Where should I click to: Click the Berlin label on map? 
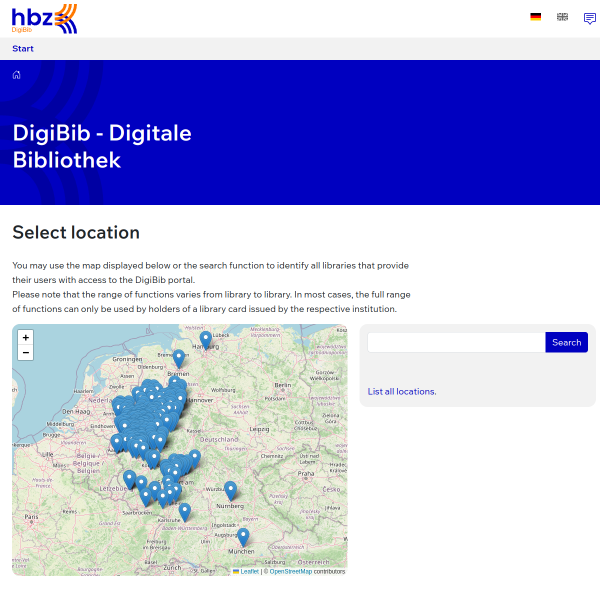(283, 385)
